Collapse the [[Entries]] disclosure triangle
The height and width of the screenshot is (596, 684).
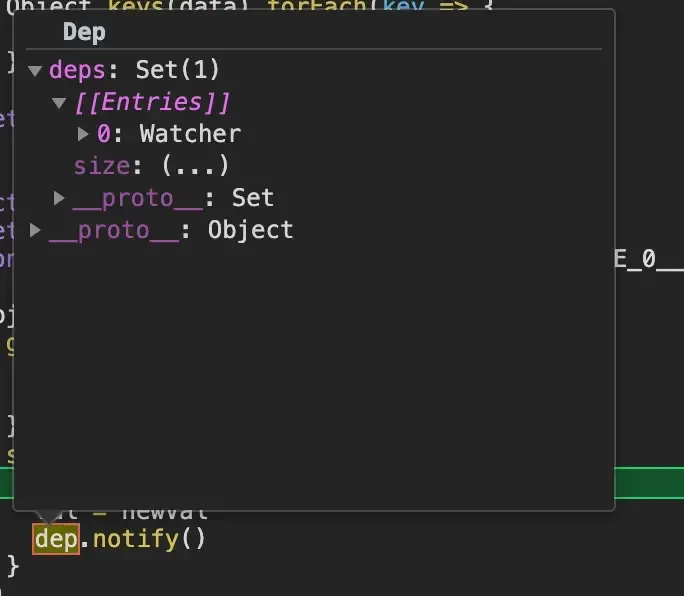tap(60, 103)
